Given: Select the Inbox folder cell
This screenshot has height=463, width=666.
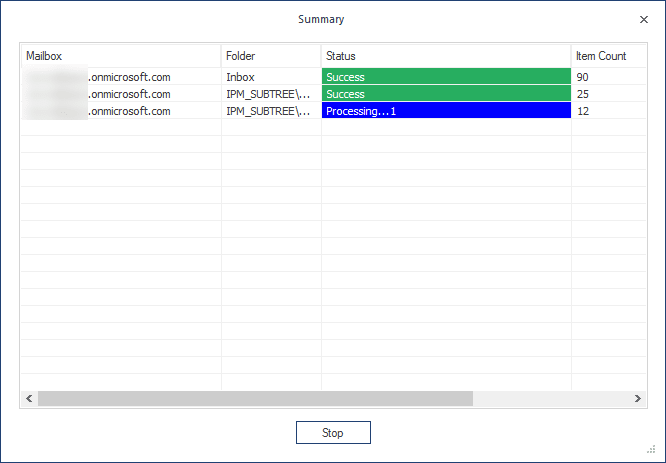Looking at the screenshot, I should pyautogui.click(x=271, y=77).
